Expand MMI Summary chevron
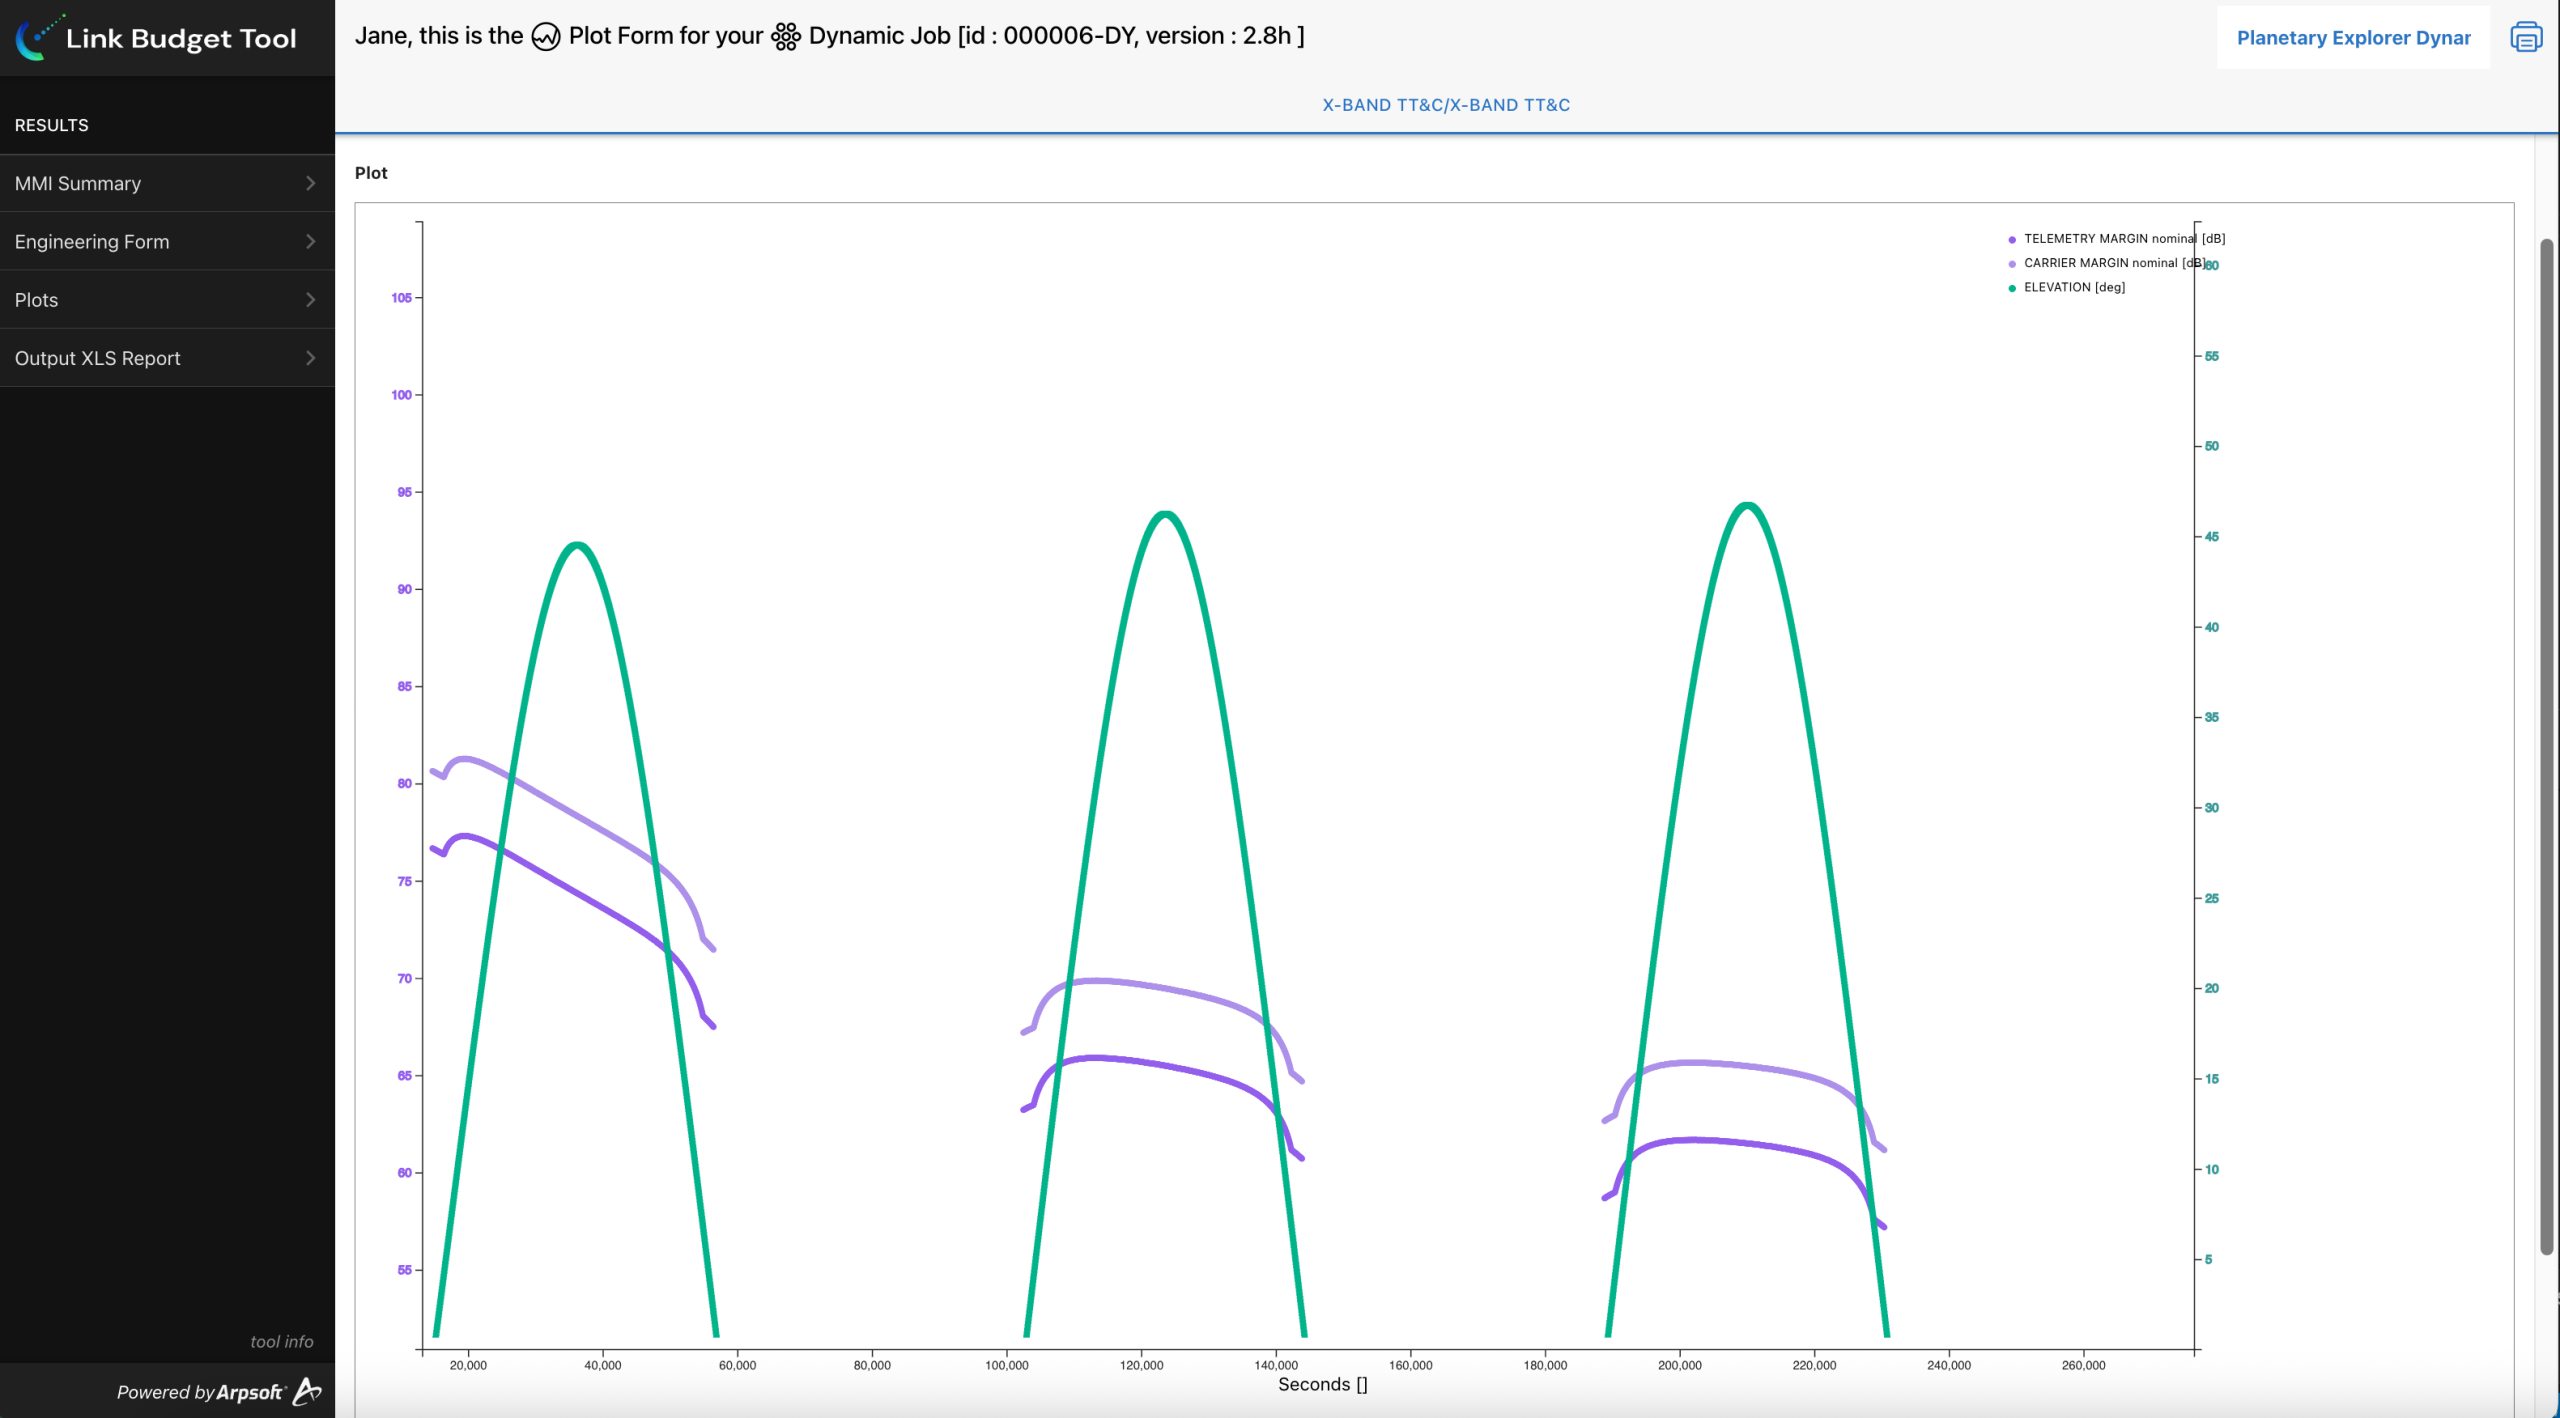Image resolution: width=2560 pixels, height=1418 pixels. [x=310, y=183]
